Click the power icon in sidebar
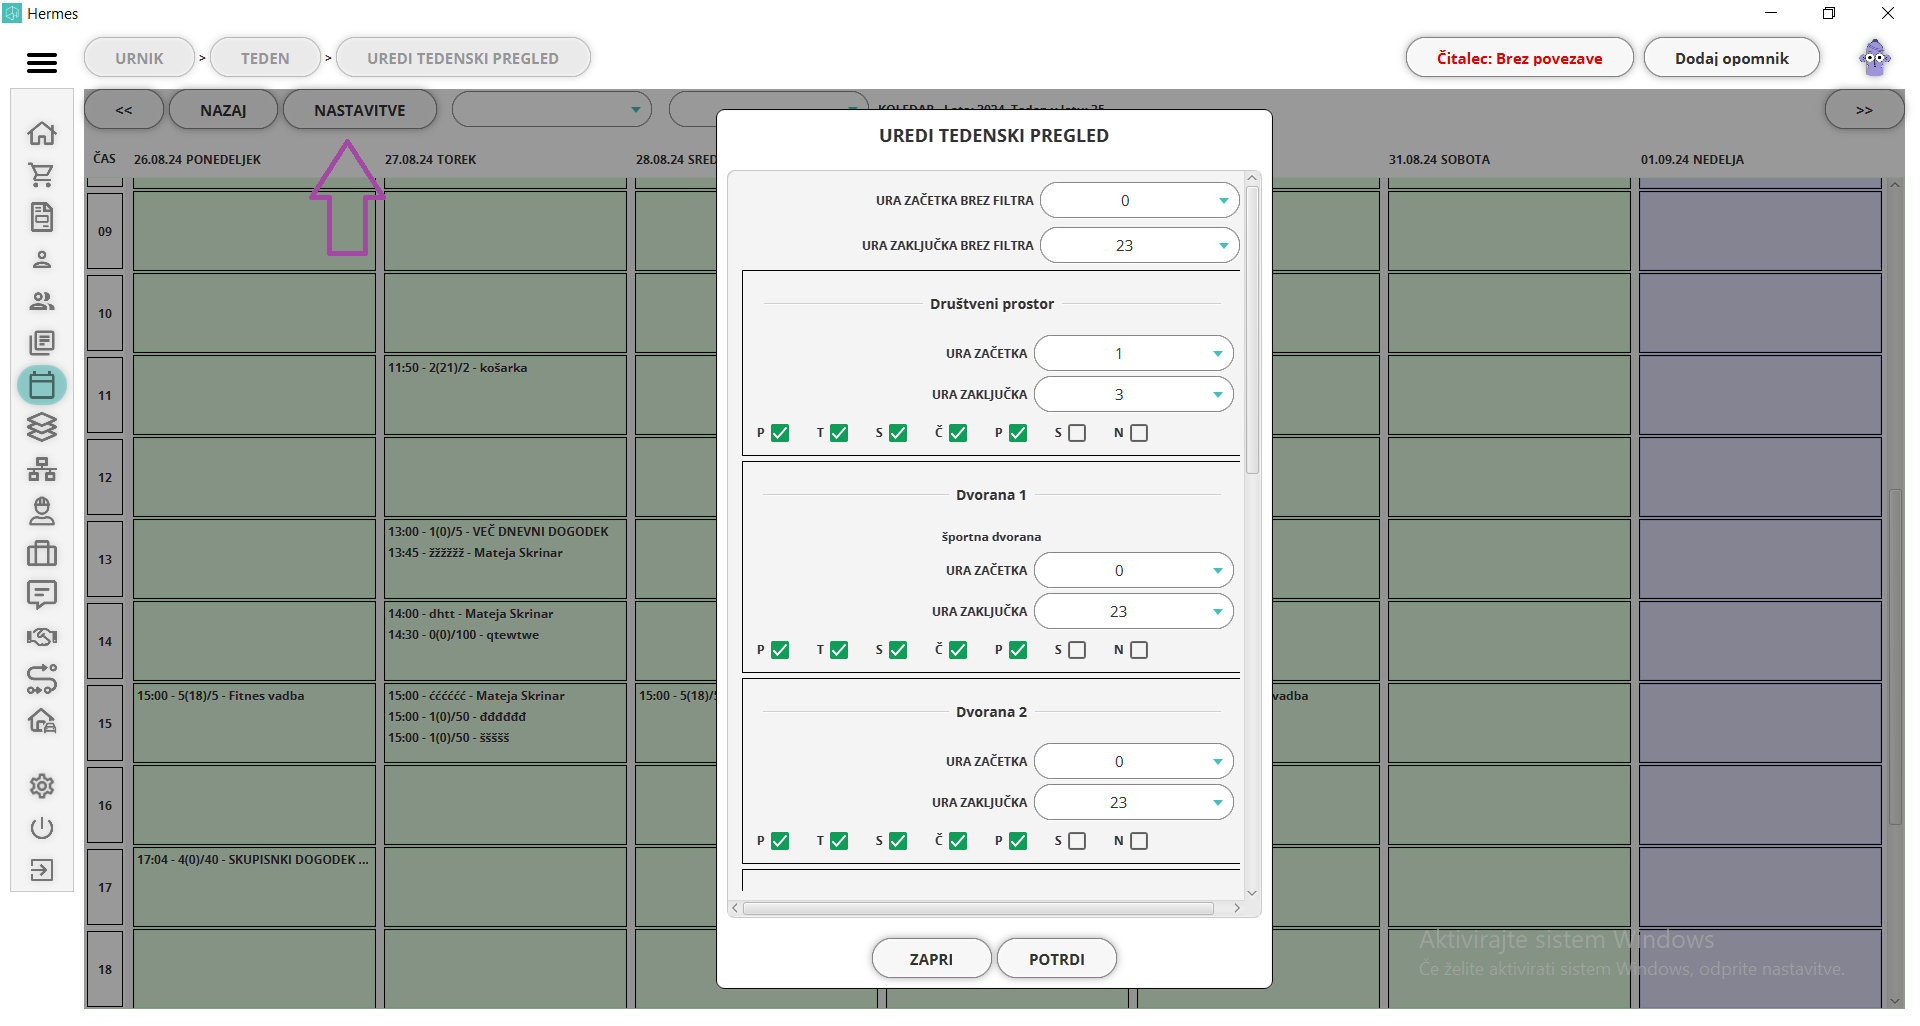Viewport: 1920px width, 1026px height. [41, 828]
